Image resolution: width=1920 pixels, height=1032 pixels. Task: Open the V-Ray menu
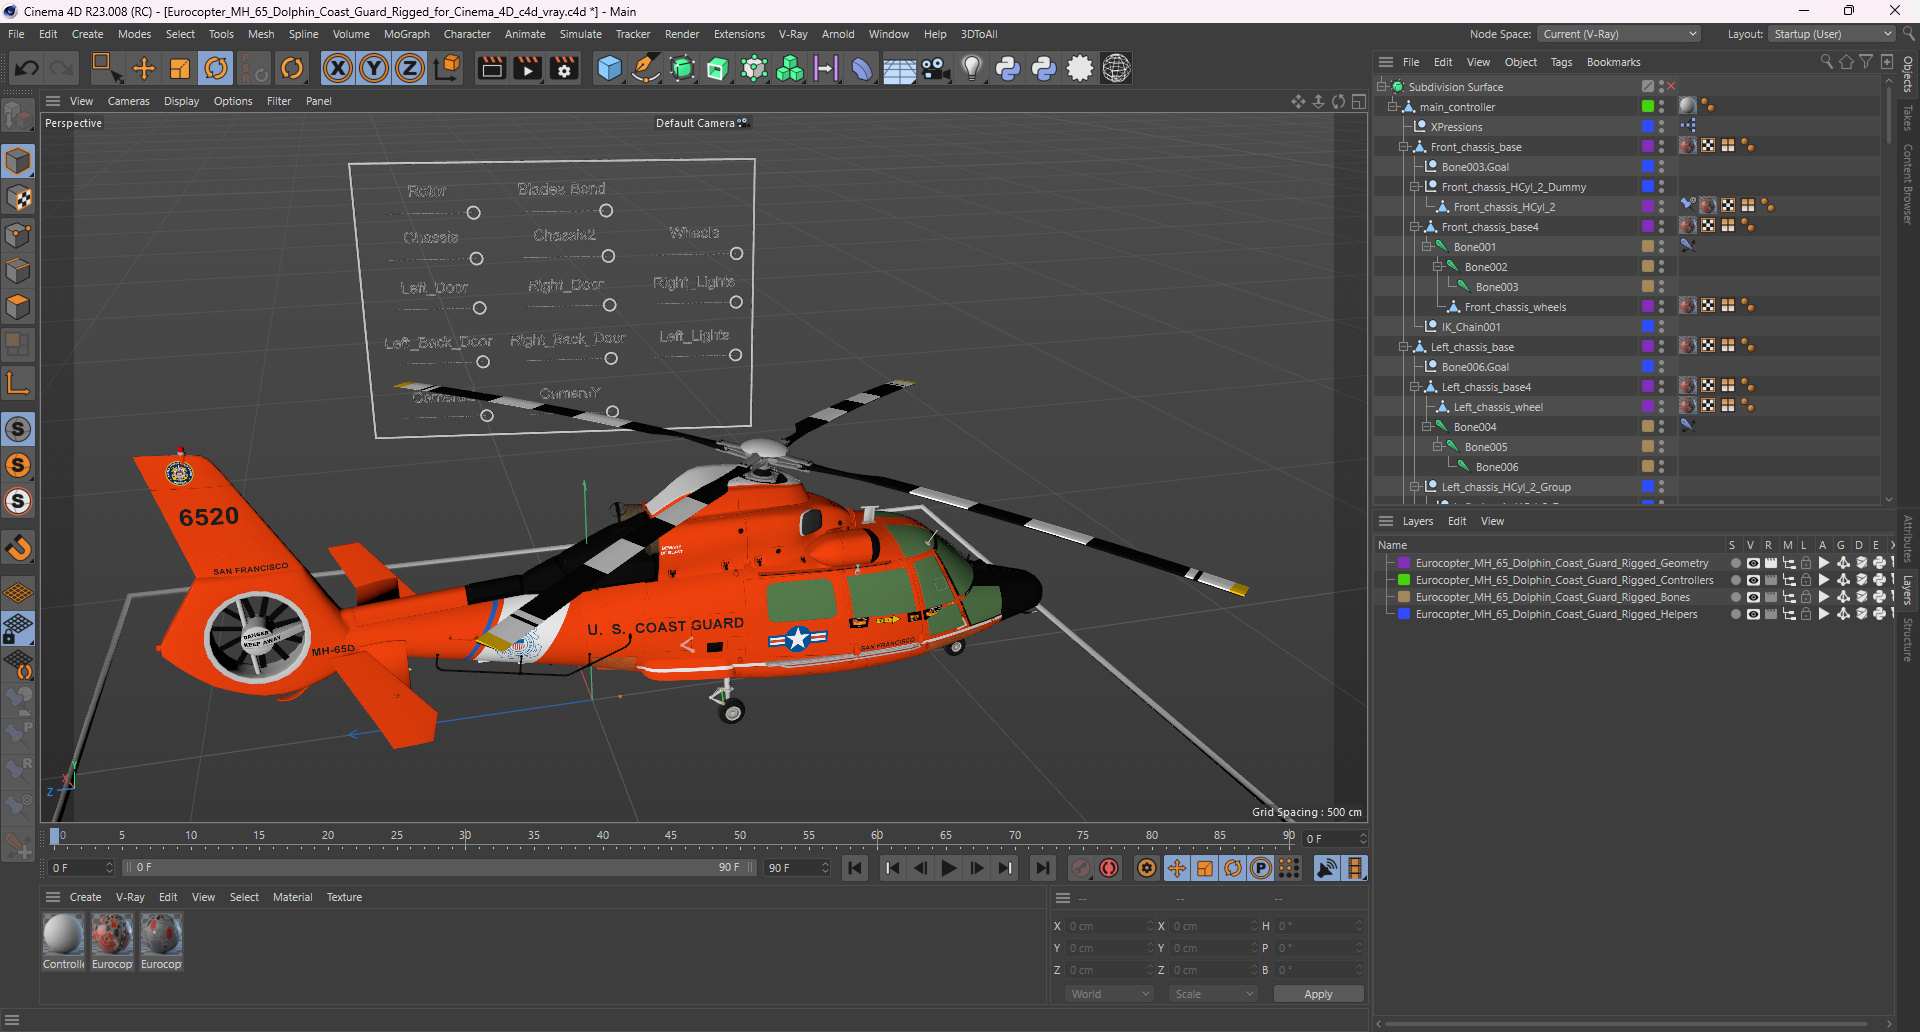pyautogui.click(x=793, y=34)
